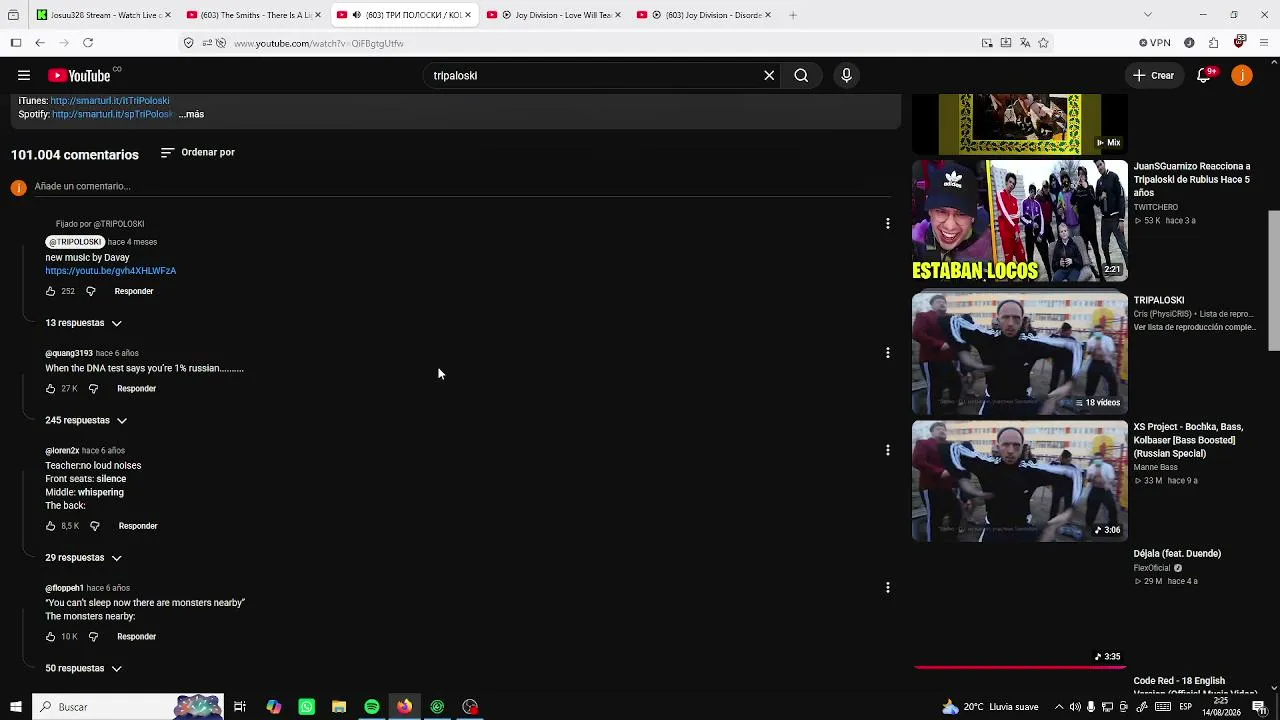Open File Explorer from the taskbar
This screenshot has height=720, width=1280.
coord(339,707)
